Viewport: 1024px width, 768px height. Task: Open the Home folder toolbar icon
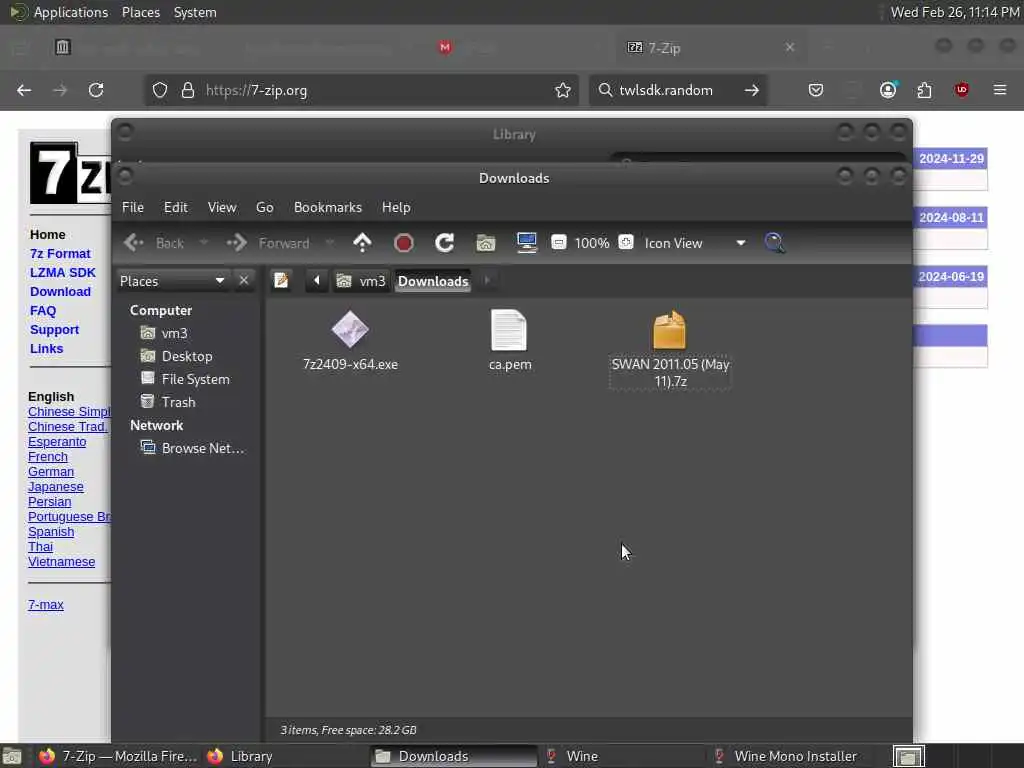coord(485,243)
